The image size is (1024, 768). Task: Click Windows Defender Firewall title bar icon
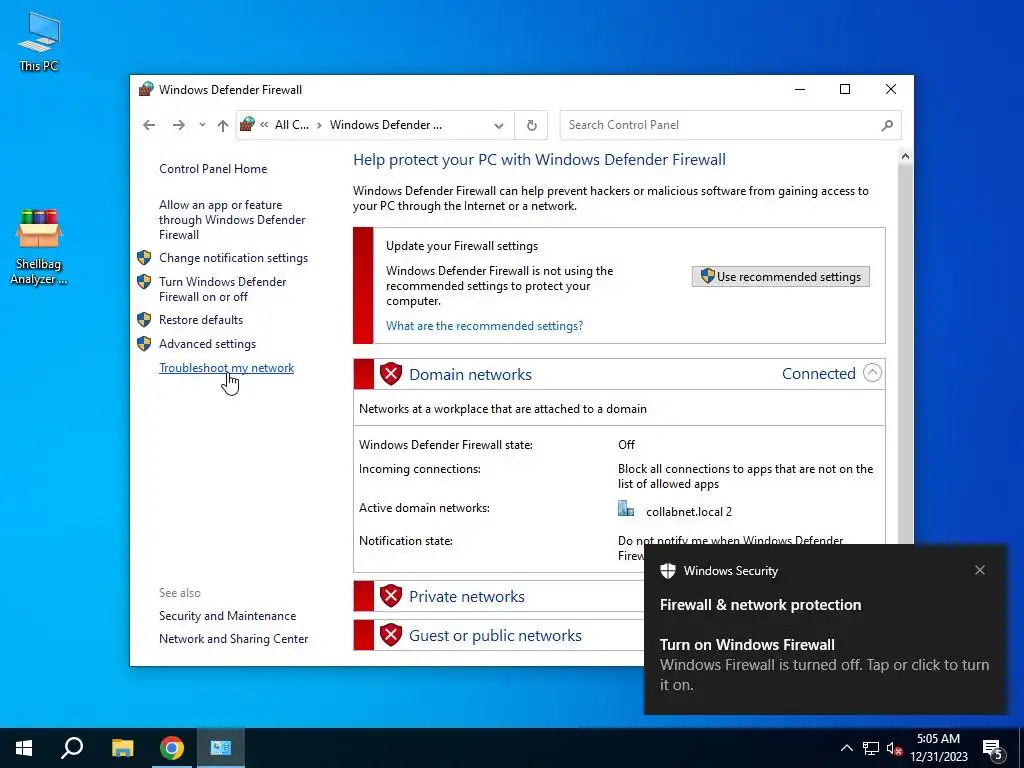(x=146, y=89)
